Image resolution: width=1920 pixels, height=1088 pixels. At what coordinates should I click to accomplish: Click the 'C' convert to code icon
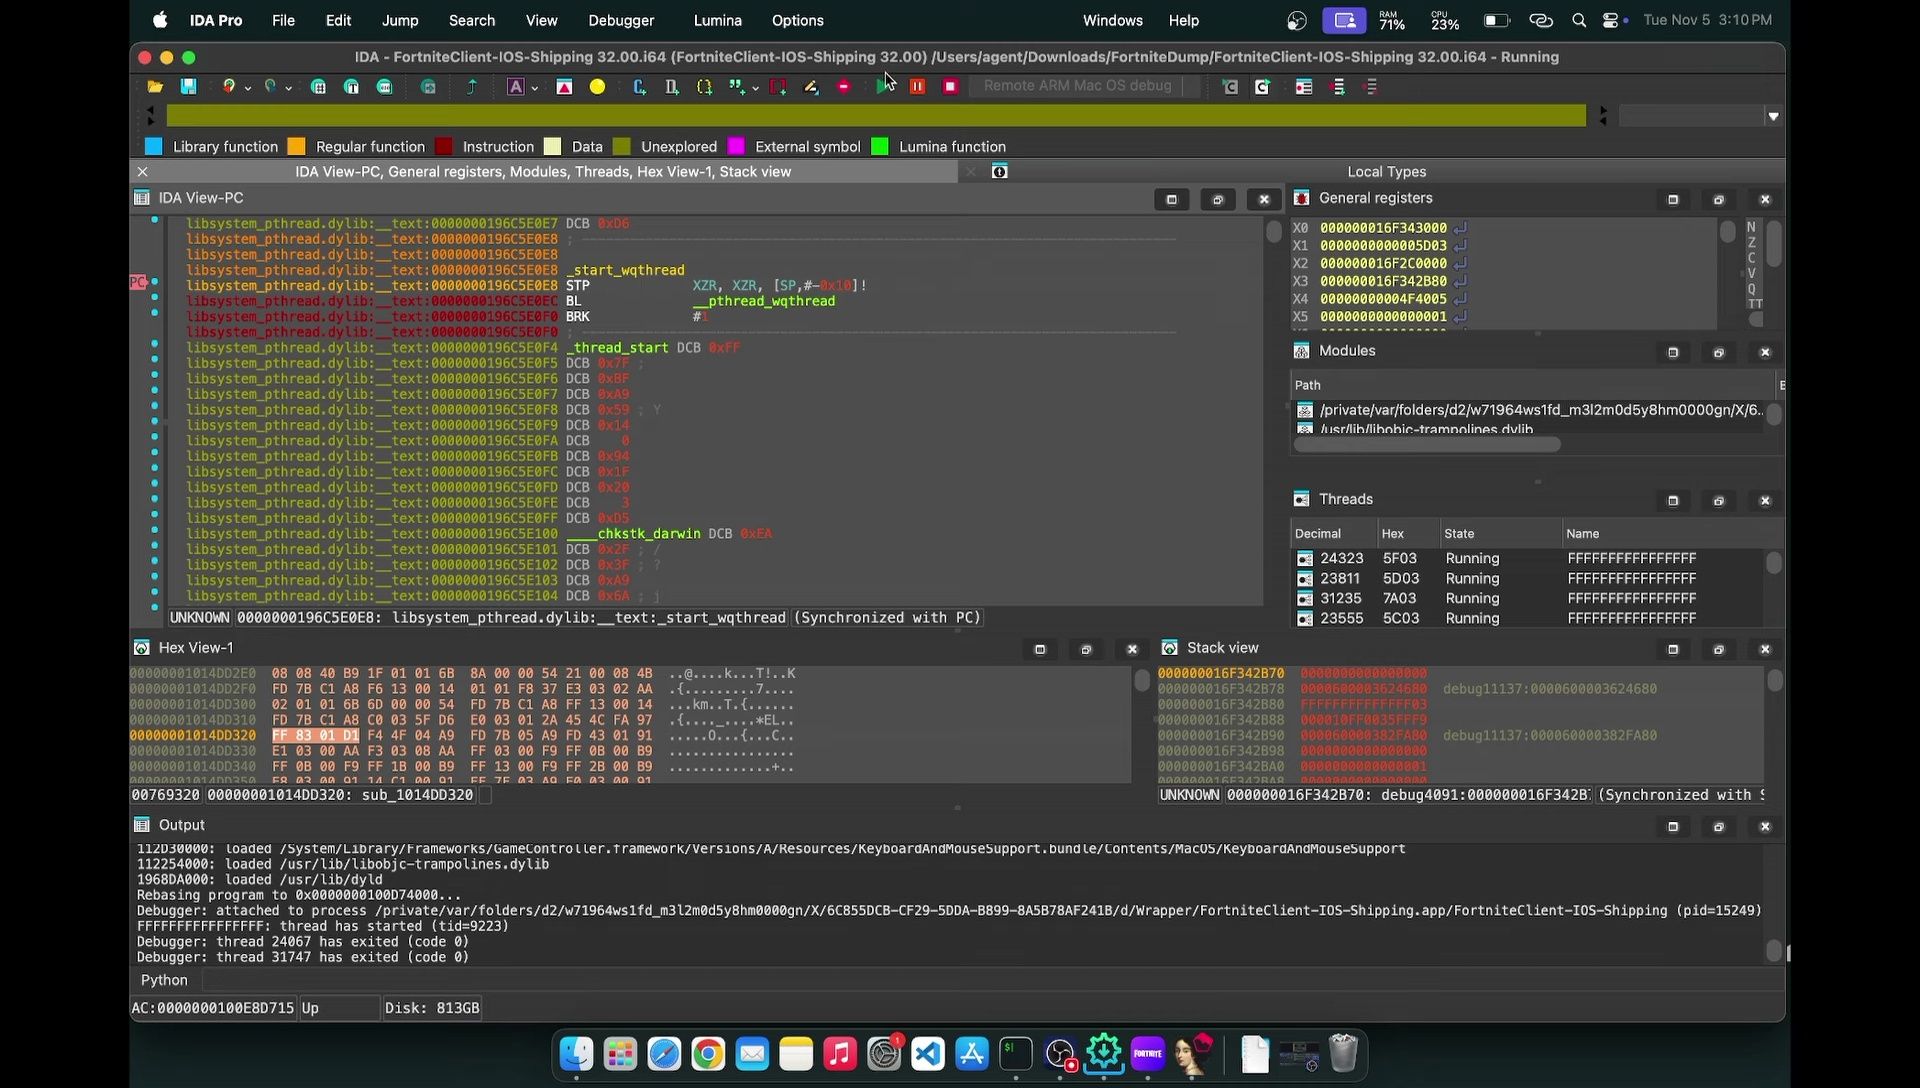point(639,87)
